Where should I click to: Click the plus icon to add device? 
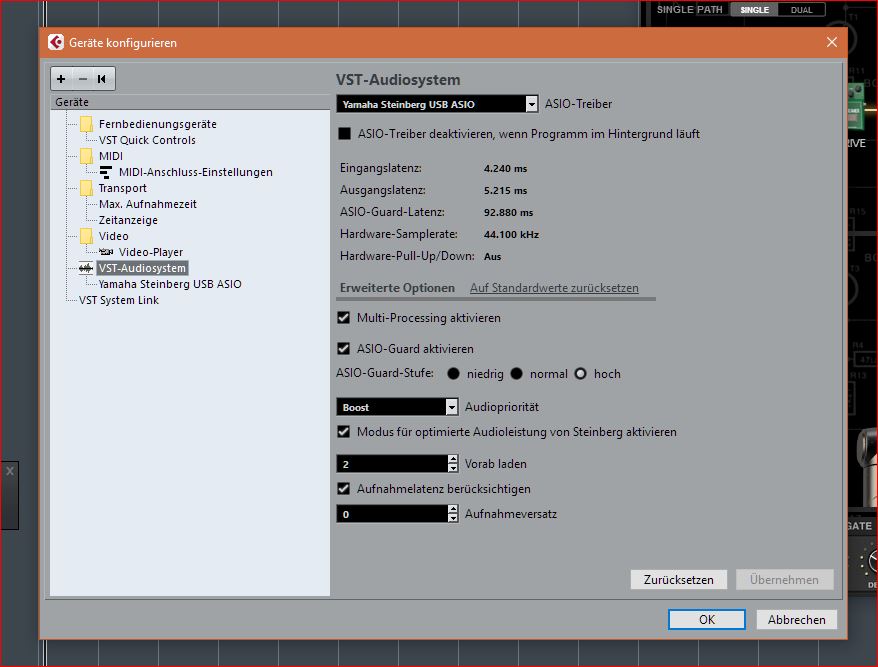tap(62, 79)
